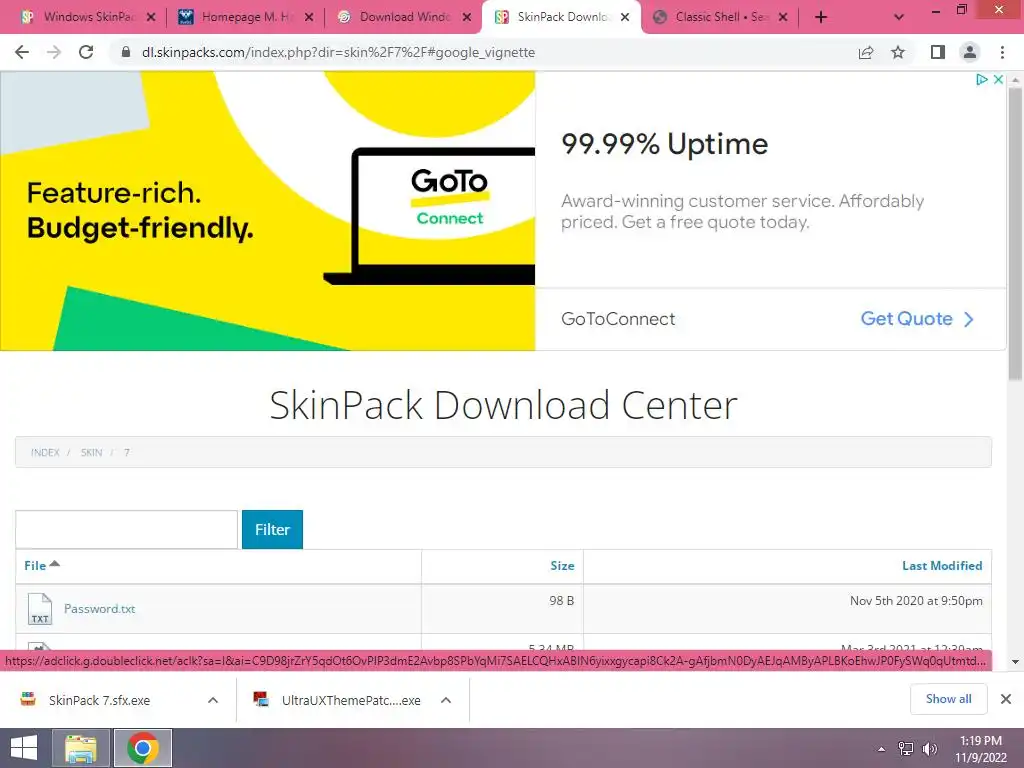This screenshot has width=1024, height=768.
Task: Click breadcrumb item 7
Action: [127, 452]
